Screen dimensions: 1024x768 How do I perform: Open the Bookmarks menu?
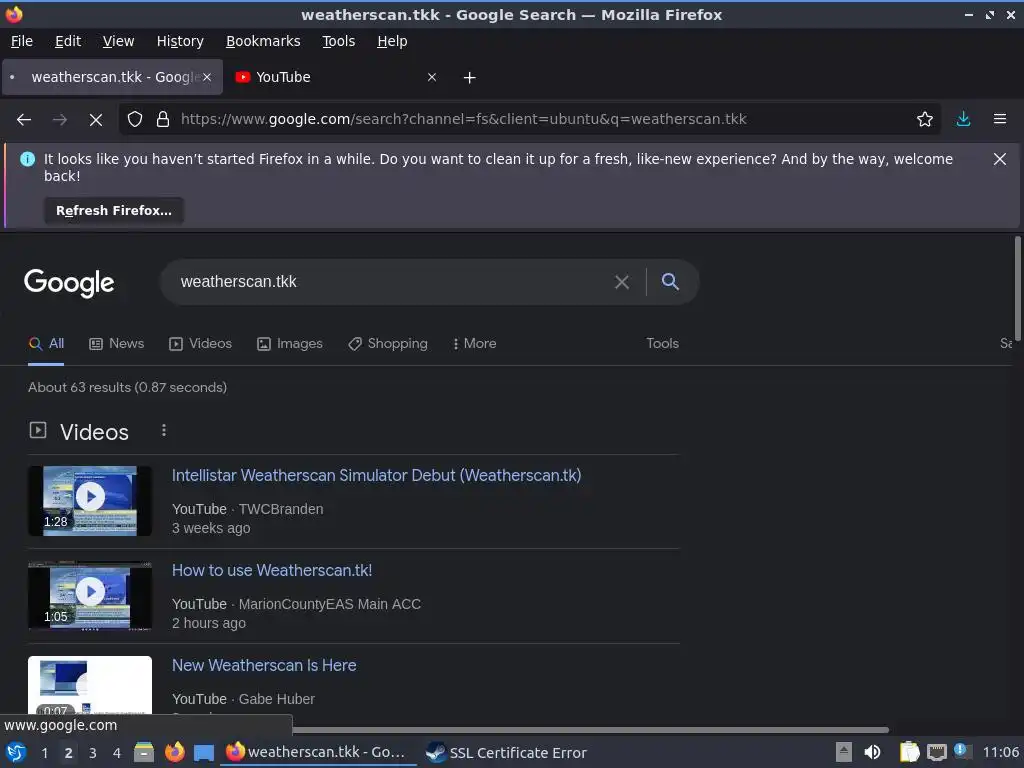263,41
